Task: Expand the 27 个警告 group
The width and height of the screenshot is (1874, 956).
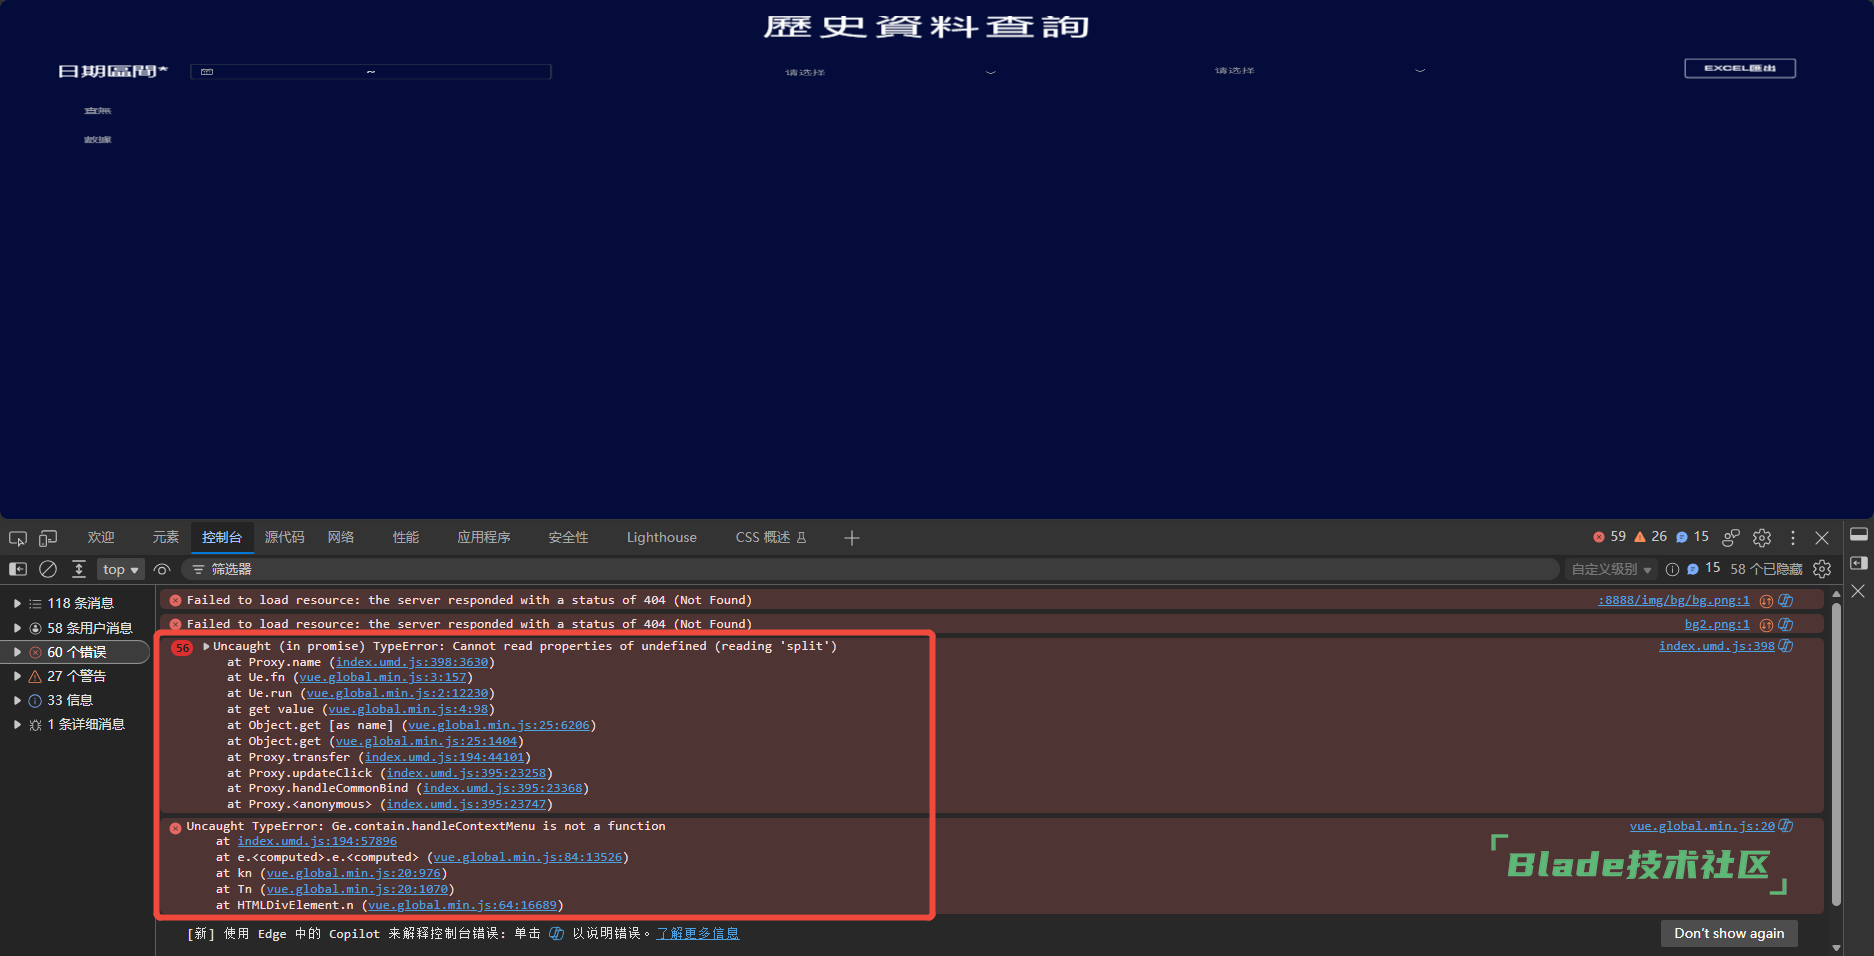Action: tap(18, 676)
